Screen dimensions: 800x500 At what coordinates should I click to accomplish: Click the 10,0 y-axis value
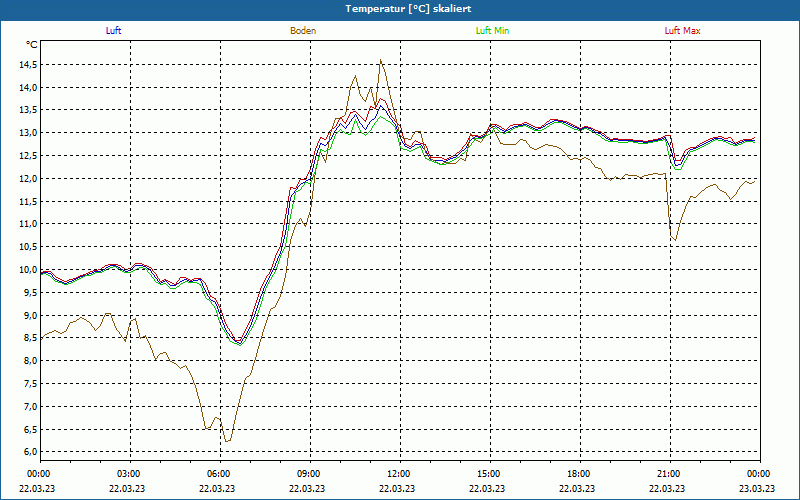pyautogui.click(x=29, y=270)
